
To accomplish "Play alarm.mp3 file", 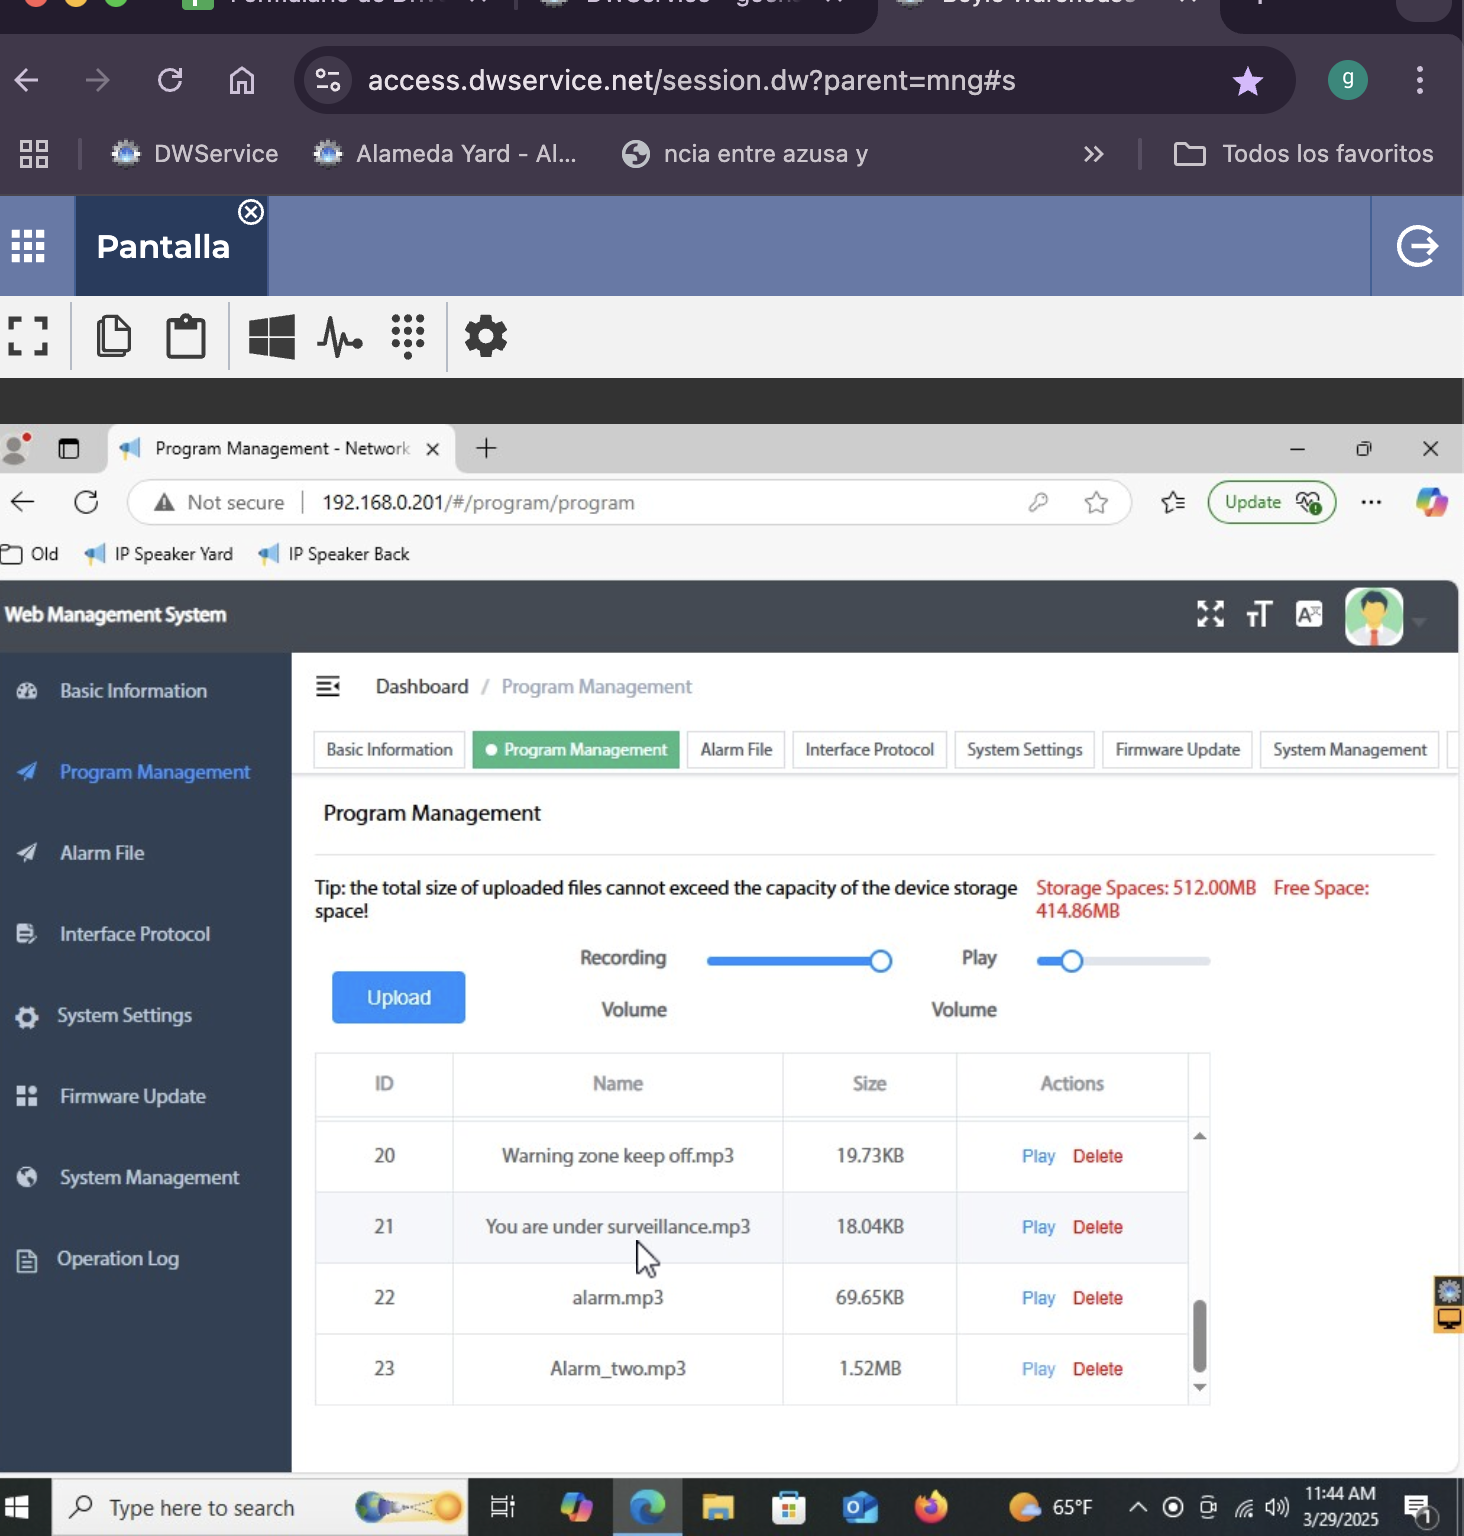I will pos(1038,1298).
